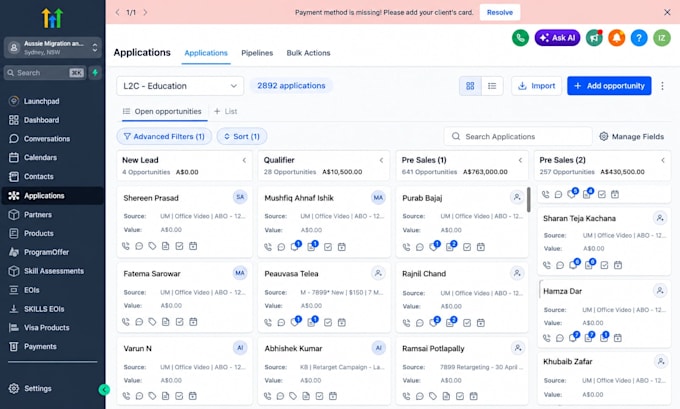Switch to list view
This screenshot has width=680, height=409.
[492, 86]
